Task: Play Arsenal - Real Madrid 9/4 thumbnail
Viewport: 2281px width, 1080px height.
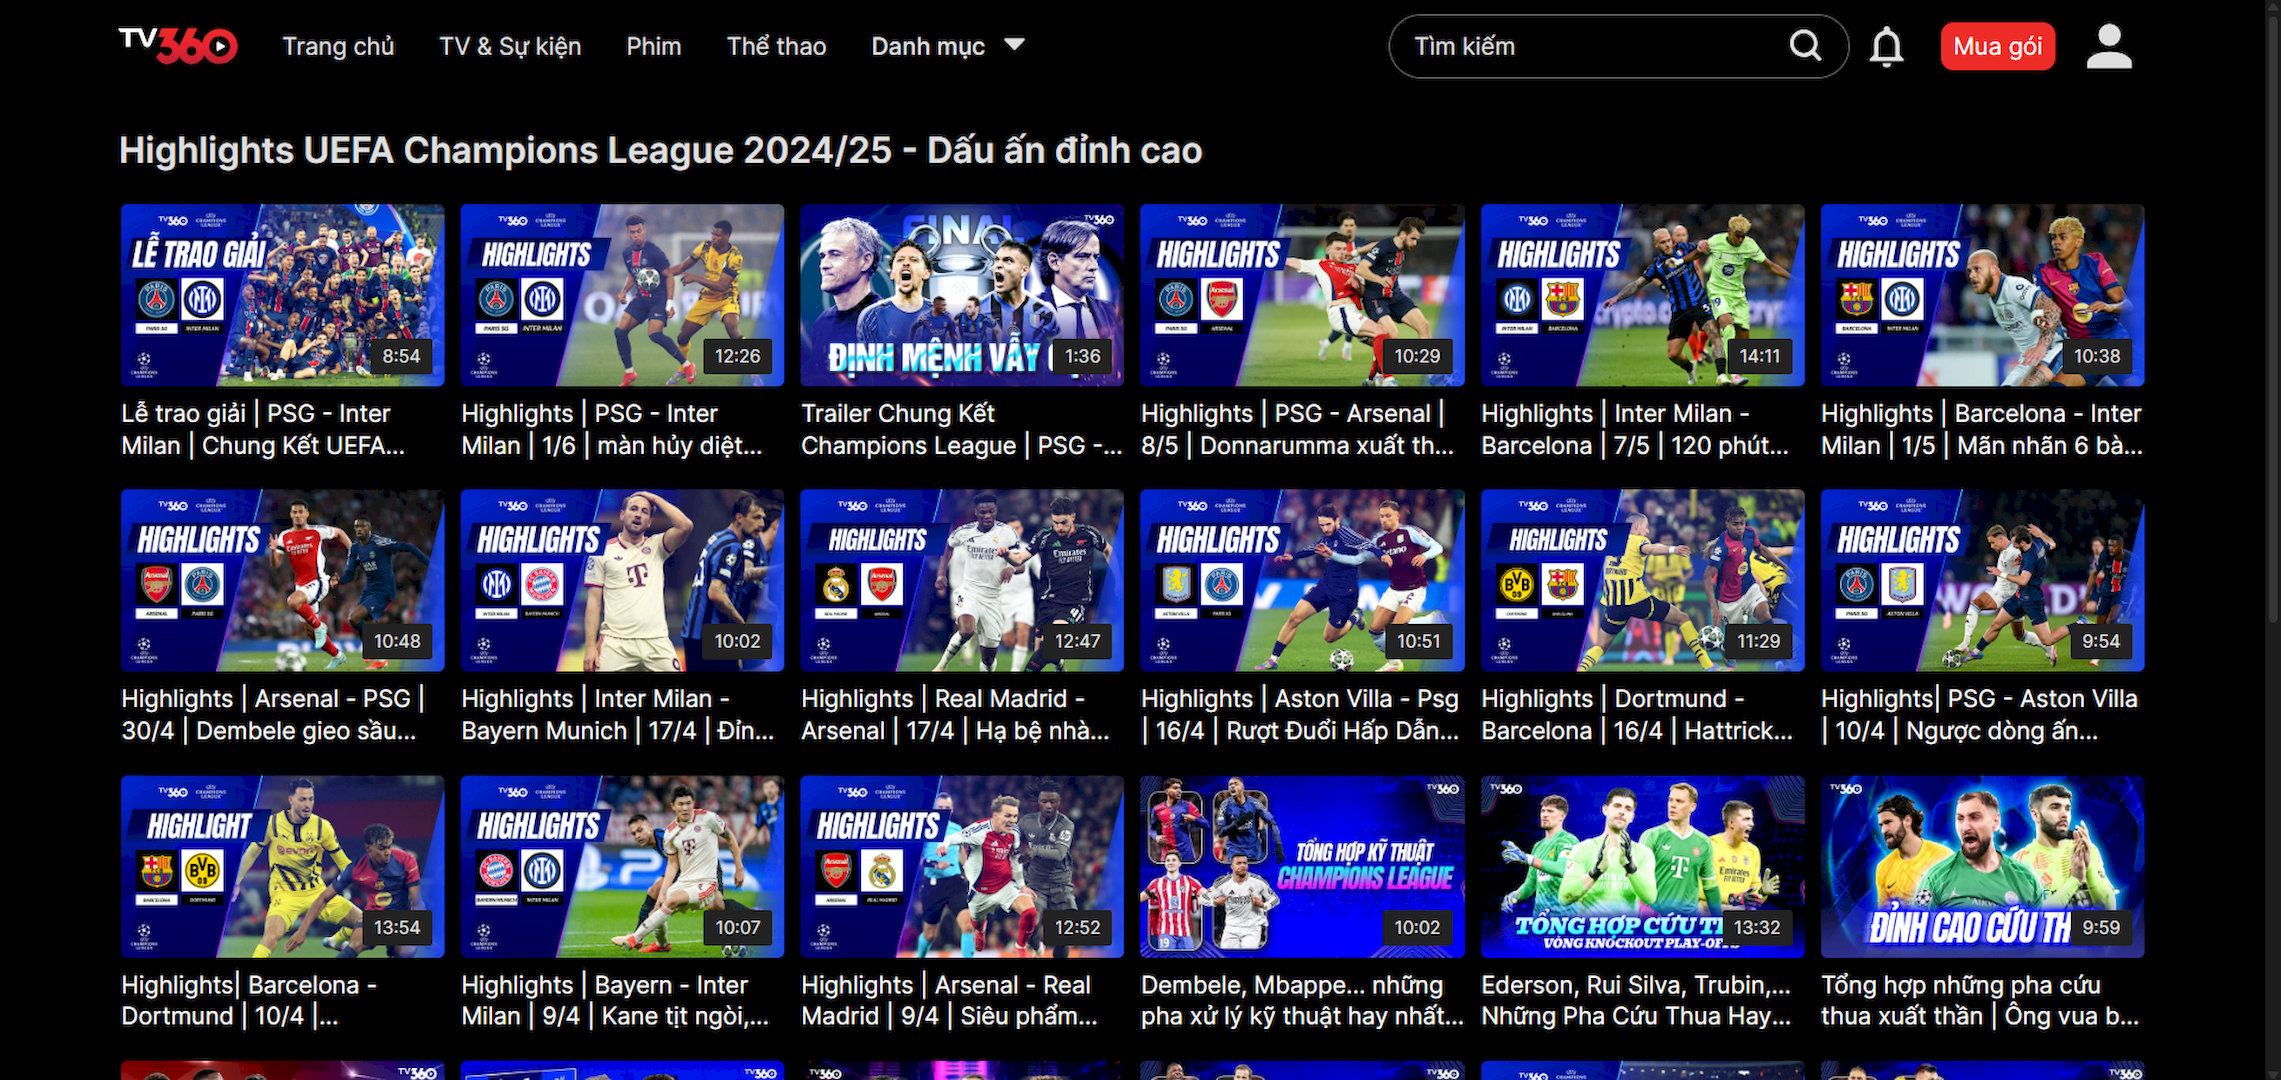Action: coord(962,866)
